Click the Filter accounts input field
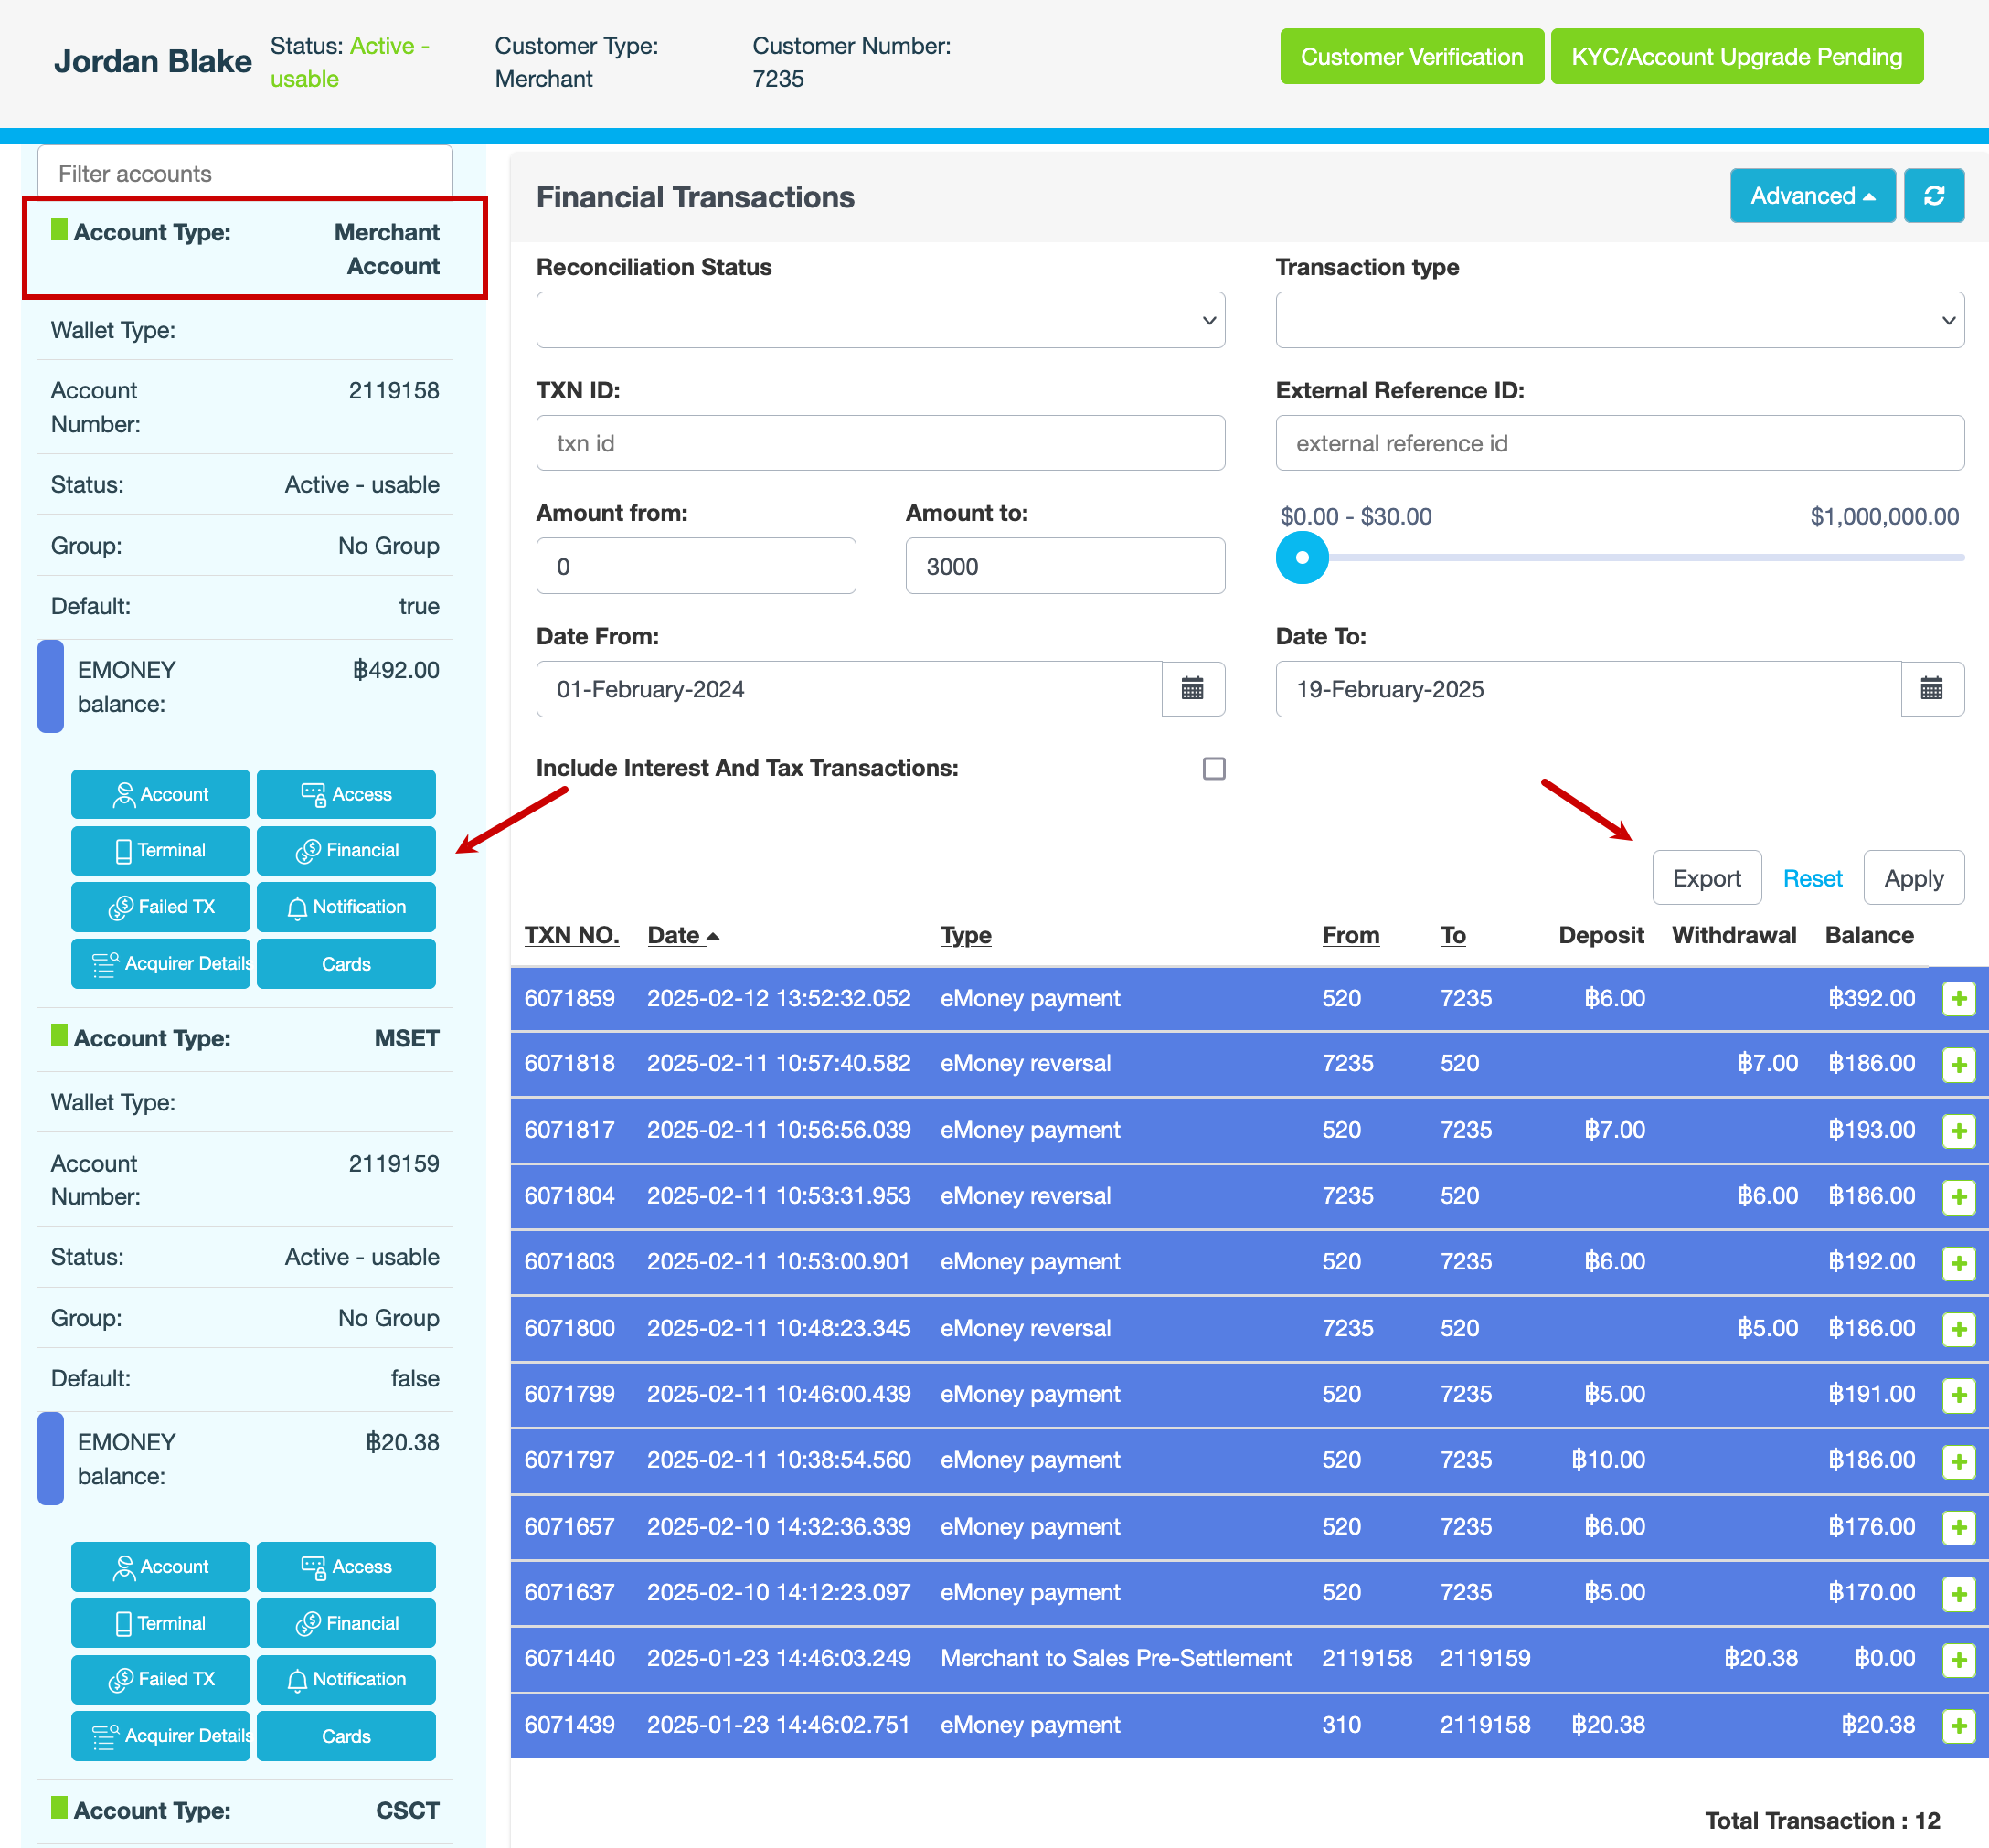This screenshot has width=1989, height=1848. pyautogui.click(x=245, y=174)
